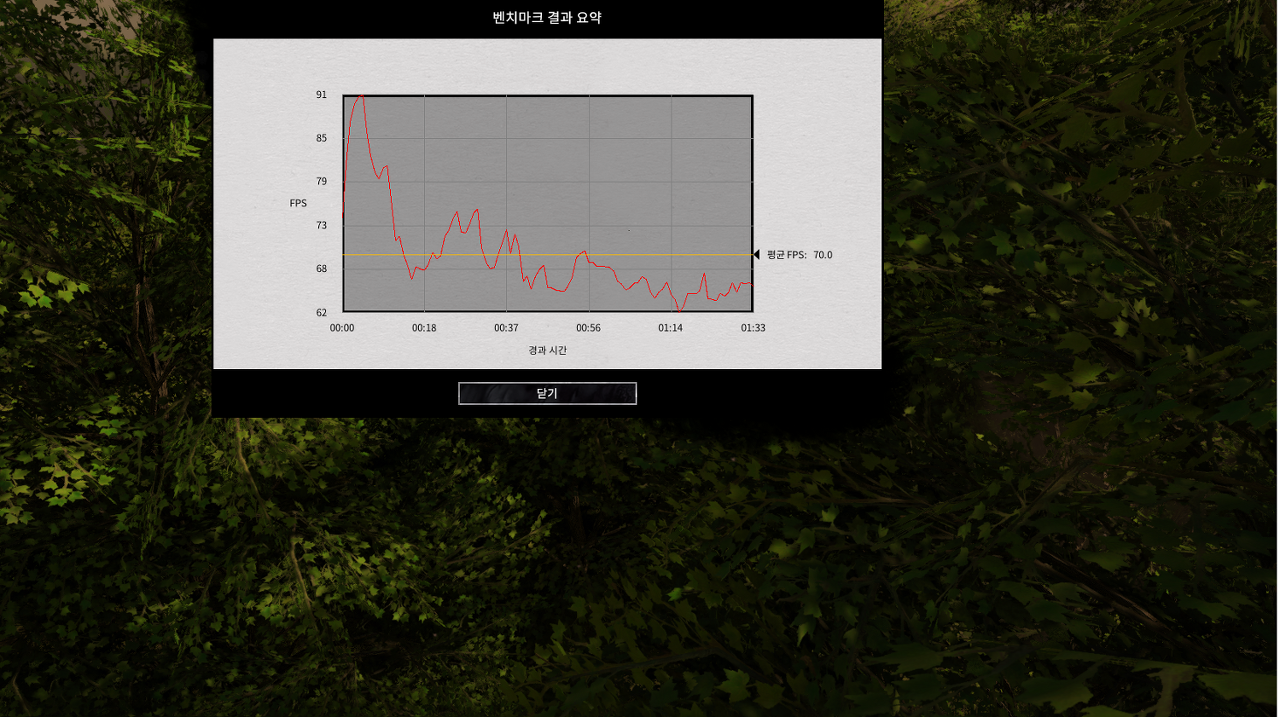Click the 평균 FPS: 70.0 label

(799, 255)
